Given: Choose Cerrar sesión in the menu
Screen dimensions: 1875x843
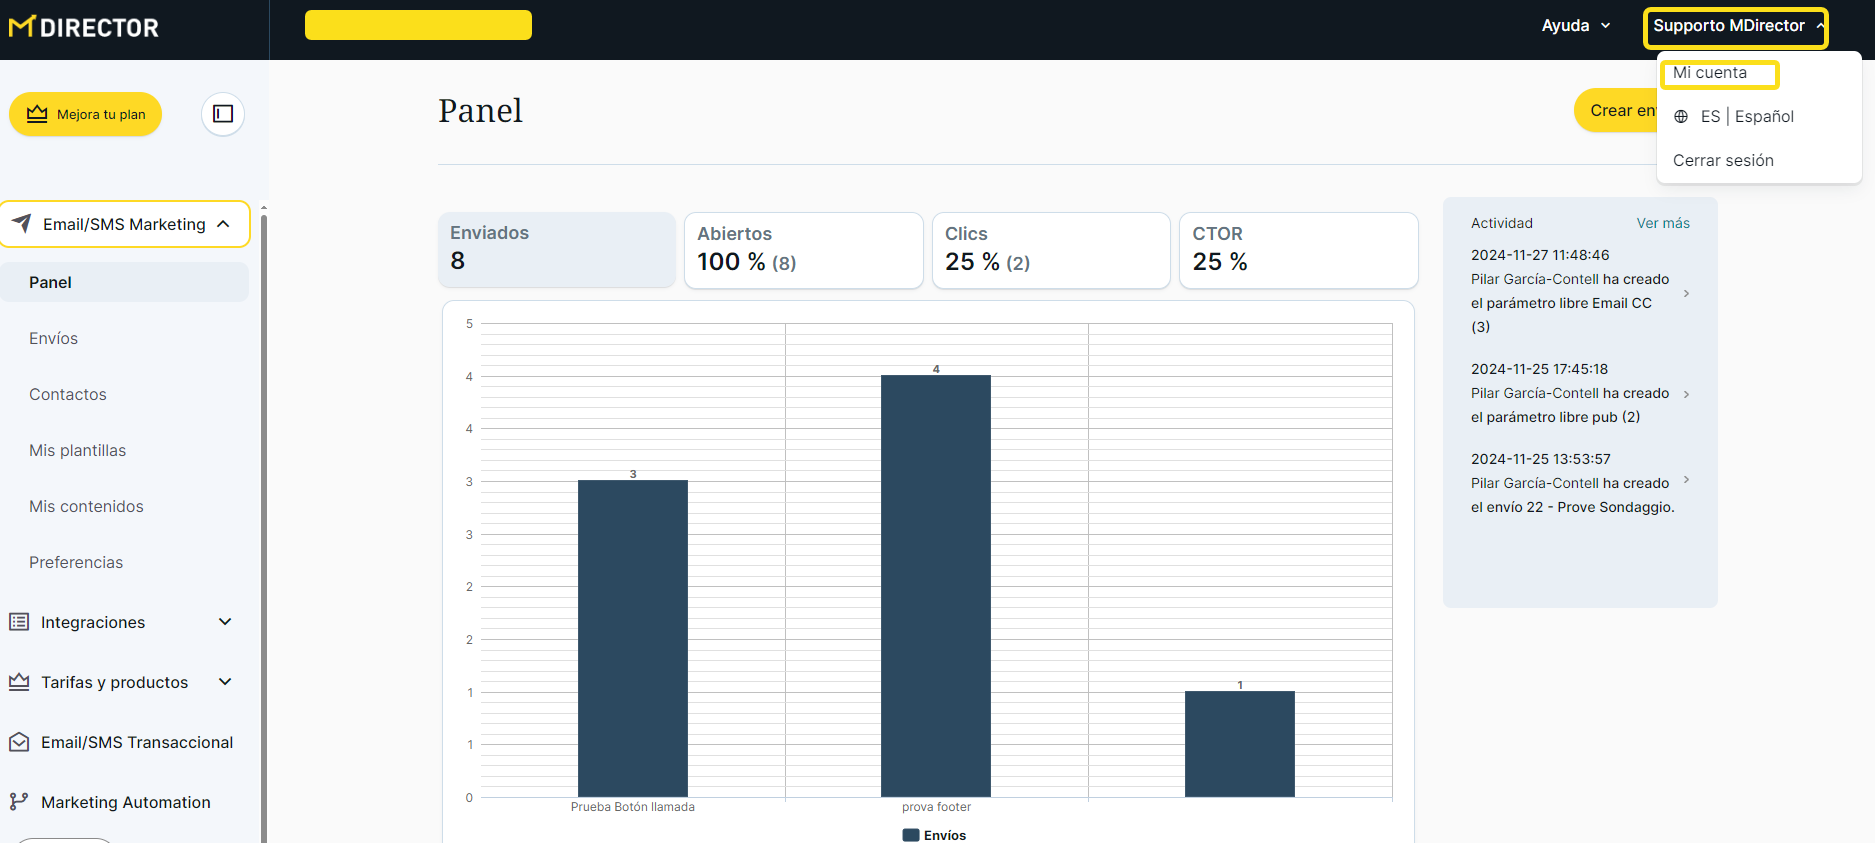Looking at the screenshot, I should [x=1723, y=160].
